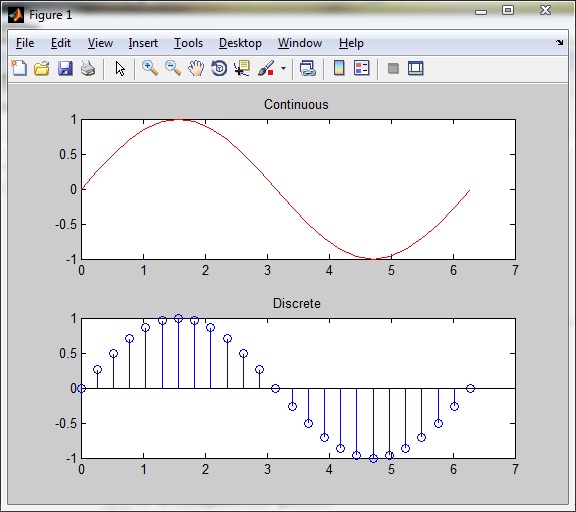The height and width of the screenshot is (512, 576).
Task: Activate the Zoom In magnifier tool
Action: coord(150,68)
